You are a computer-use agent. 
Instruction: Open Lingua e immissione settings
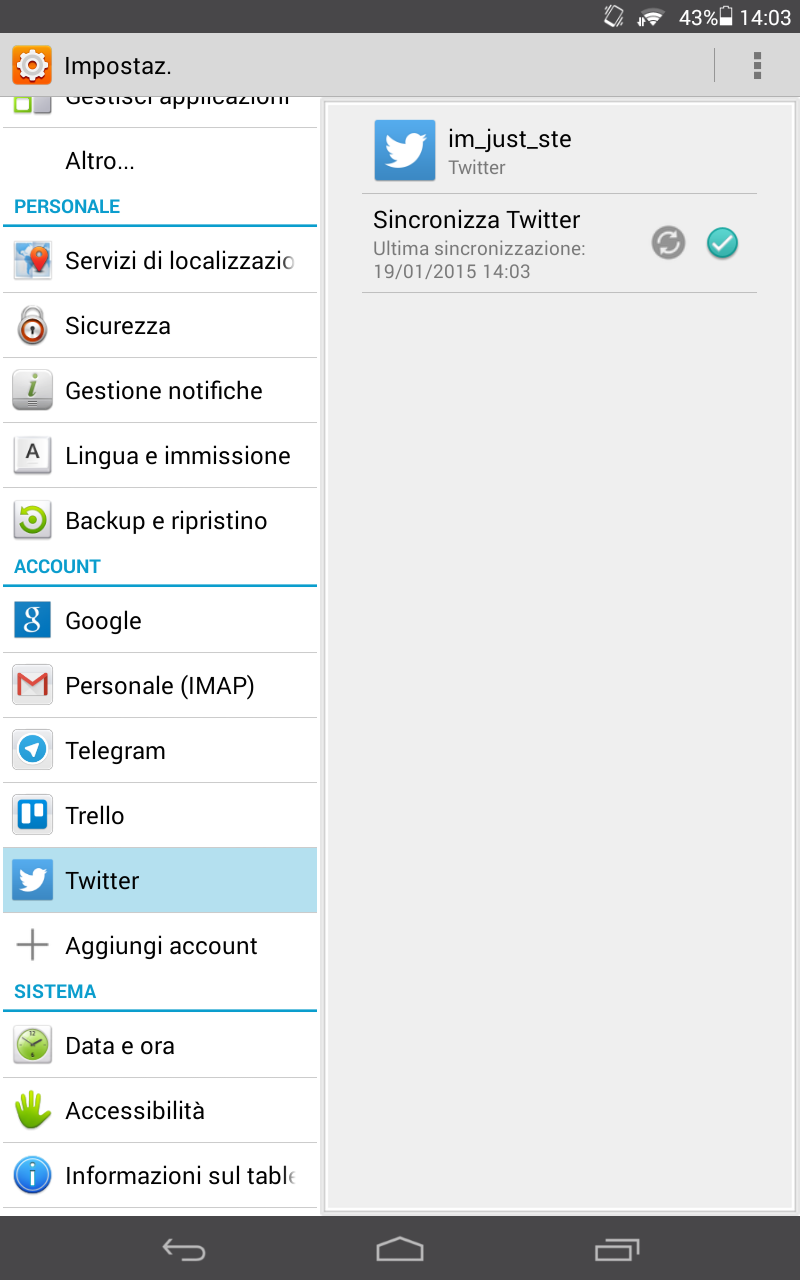coord(160,456)
